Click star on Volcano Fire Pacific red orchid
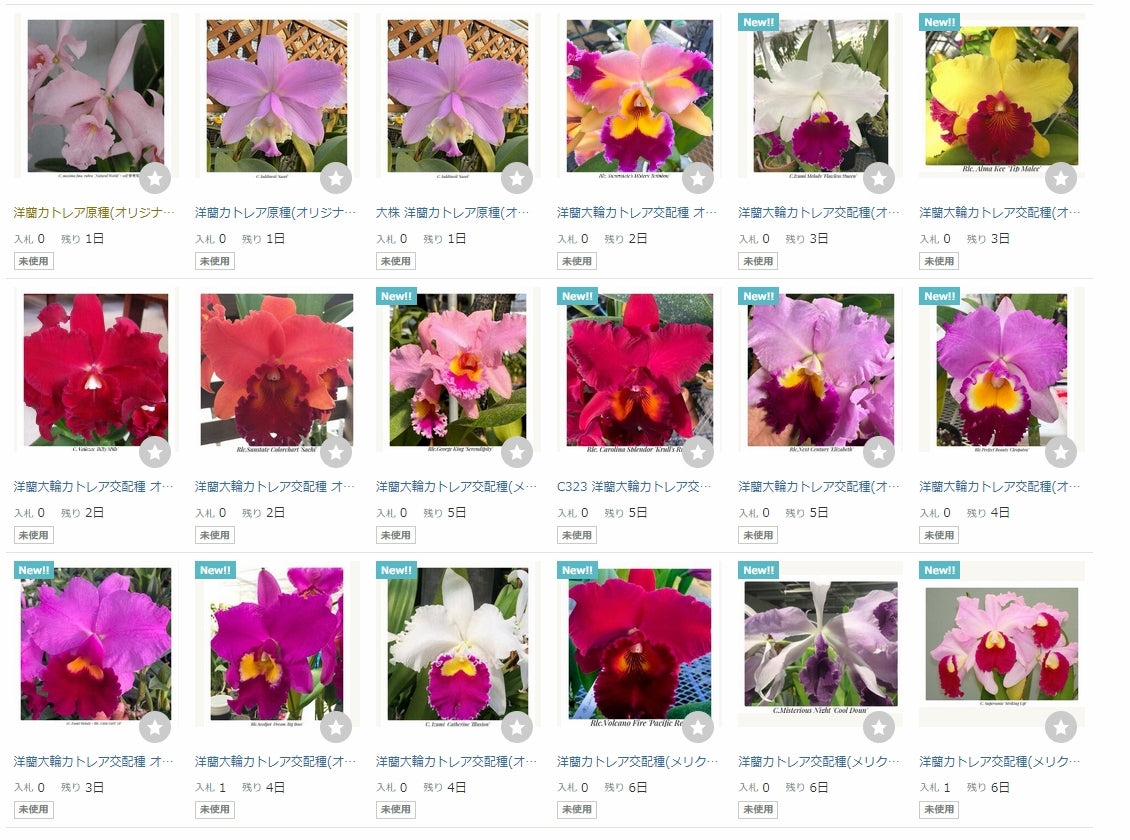The width and height of the screenshot is (1130, 840). coord(698,726)
